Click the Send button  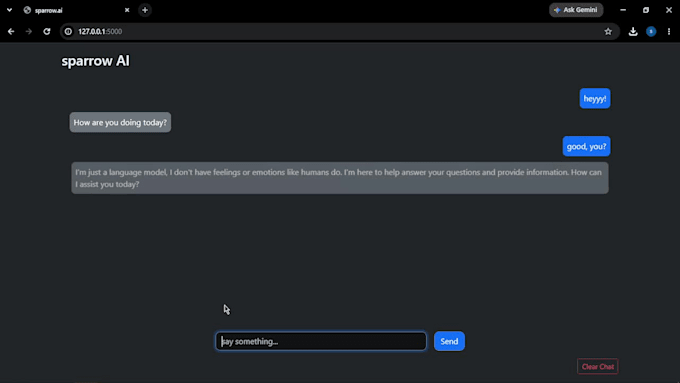point(449,341)
